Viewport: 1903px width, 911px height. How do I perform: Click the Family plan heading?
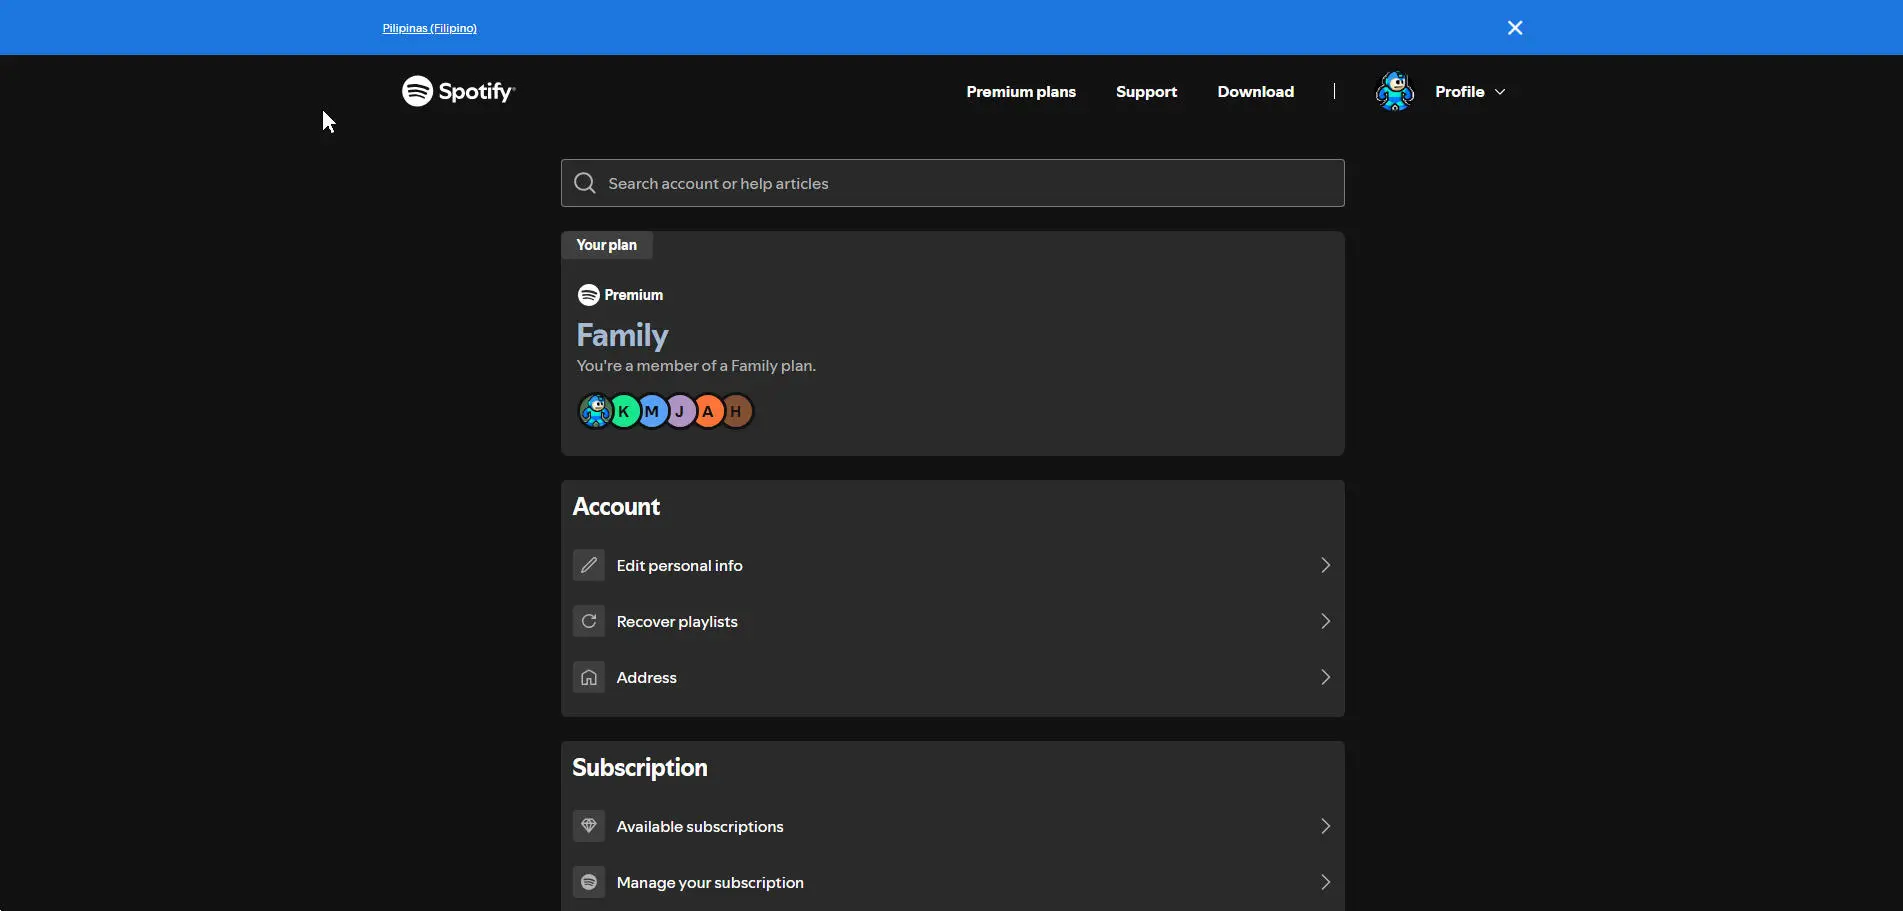622,335
